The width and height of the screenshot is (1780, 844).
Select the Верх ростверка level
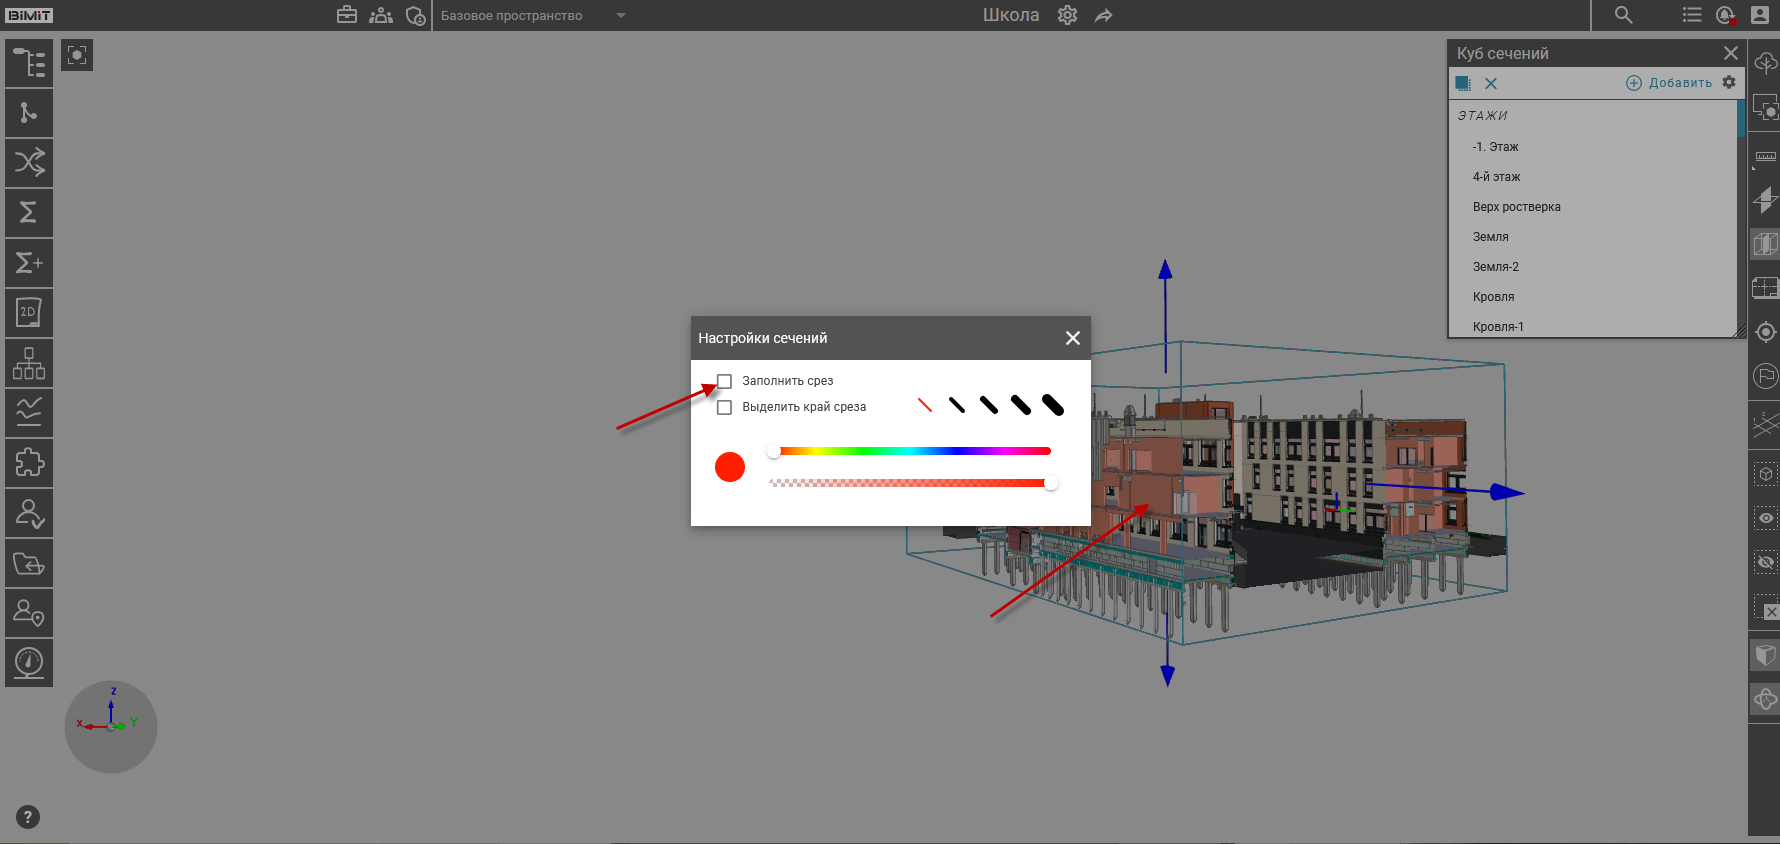pyautogui.click(x=1516, y=207)
